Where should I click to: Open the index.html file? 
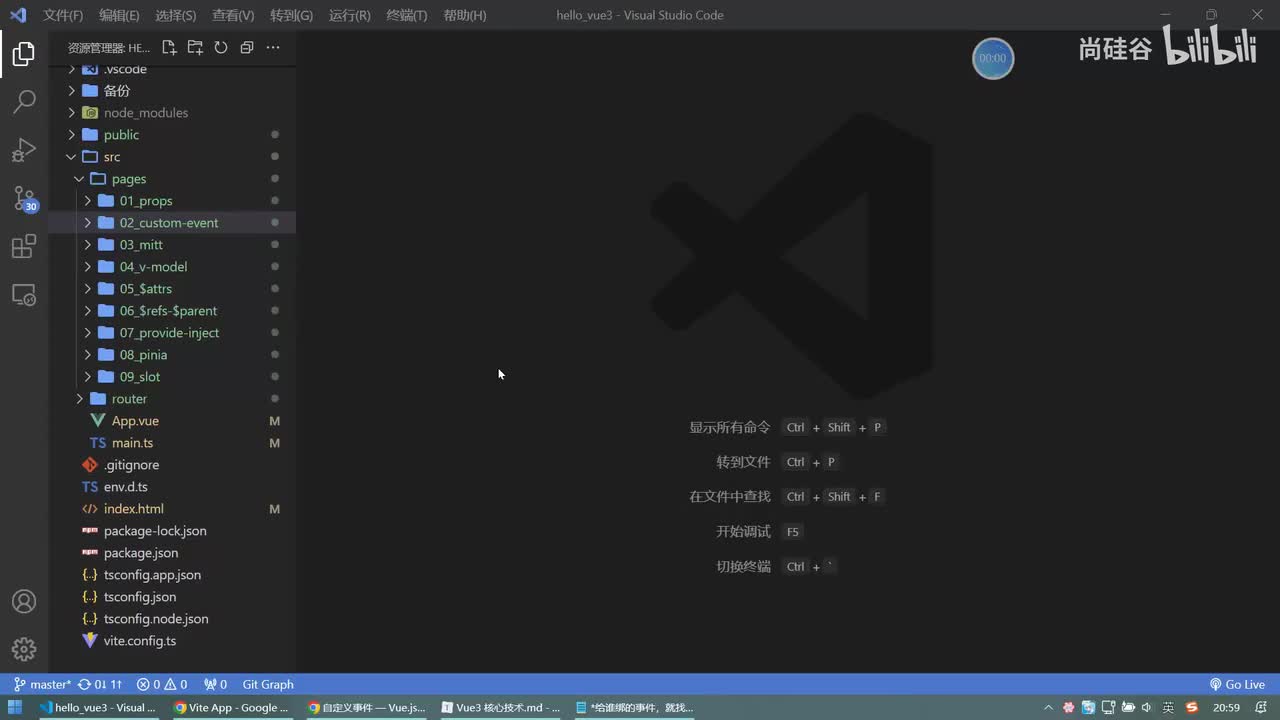pos(172,509)
